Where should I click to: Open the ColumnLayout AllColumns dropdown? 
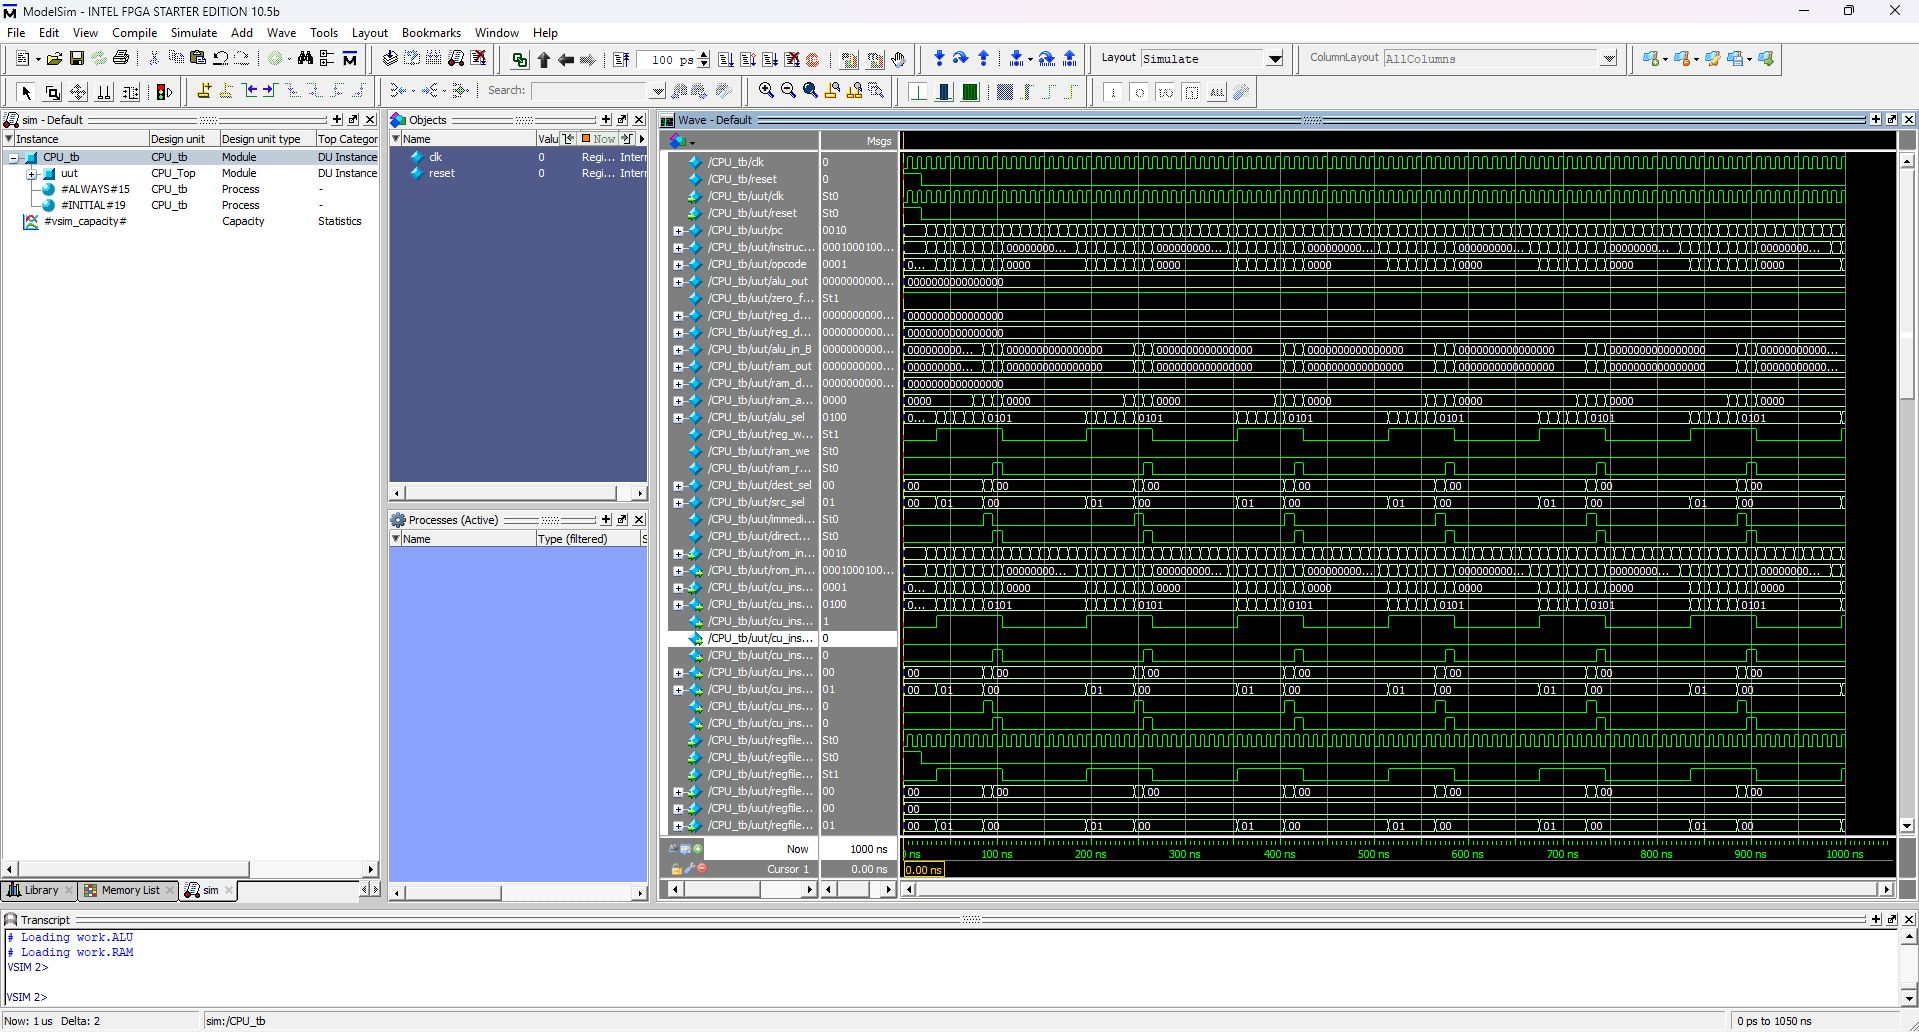[x=1608, y=59]
